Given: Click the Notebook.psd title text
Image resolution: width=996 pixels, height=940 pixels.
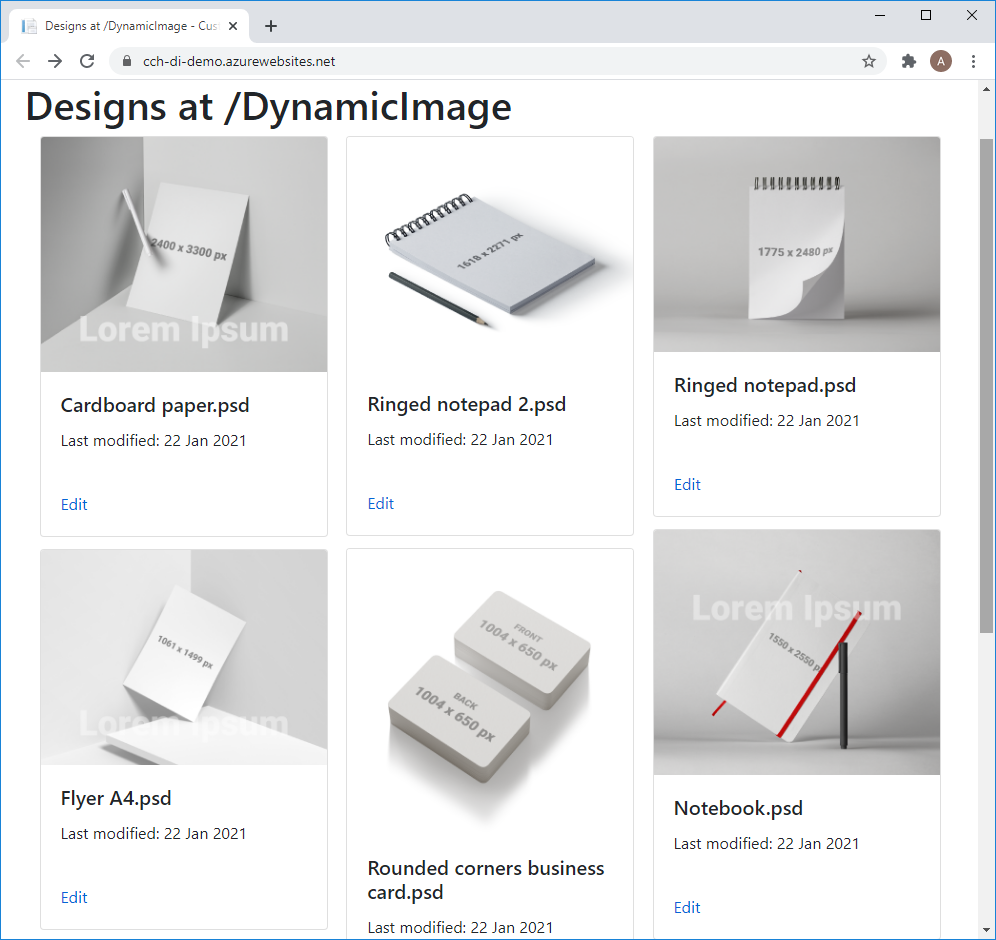Looking at the screenshot, I should [x=738, y=809].
